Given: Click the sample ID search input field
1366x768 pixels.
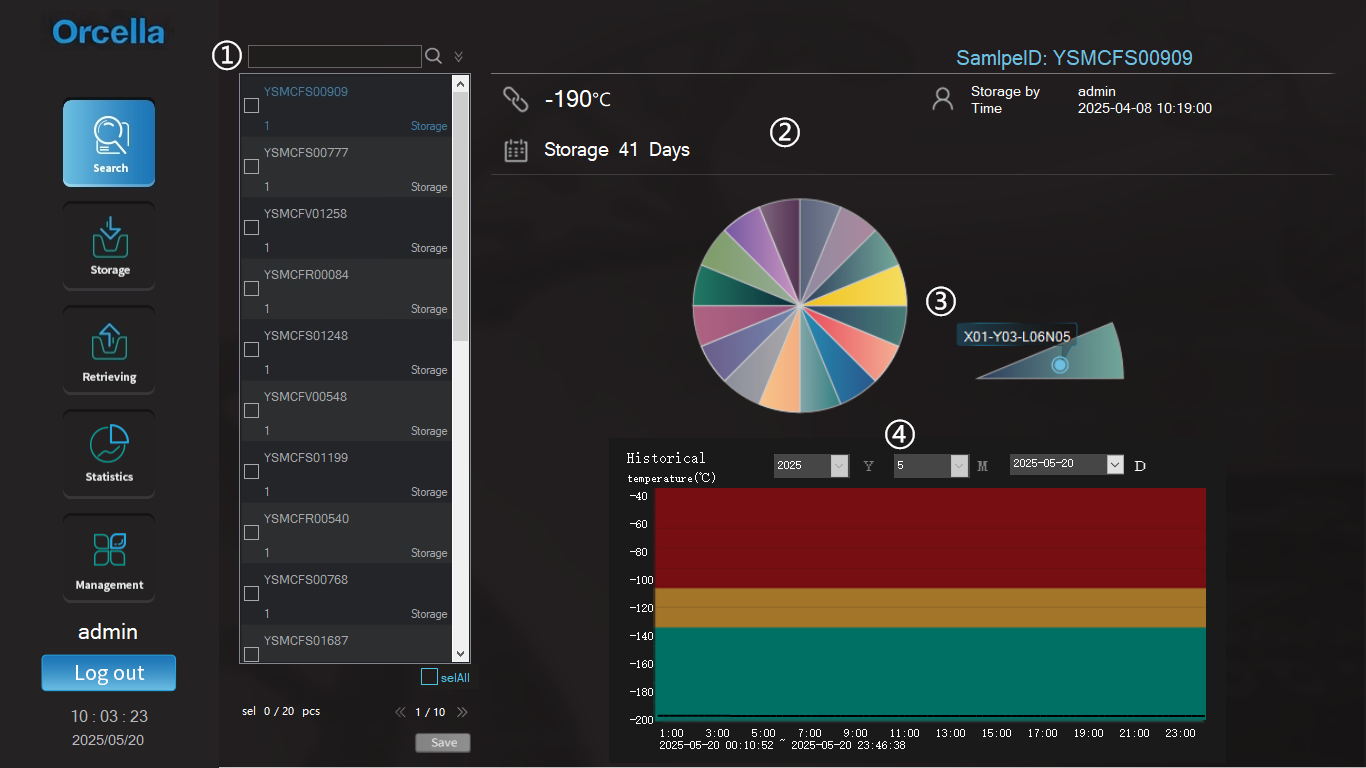Looking at the screenshot, I should point(334,57).
